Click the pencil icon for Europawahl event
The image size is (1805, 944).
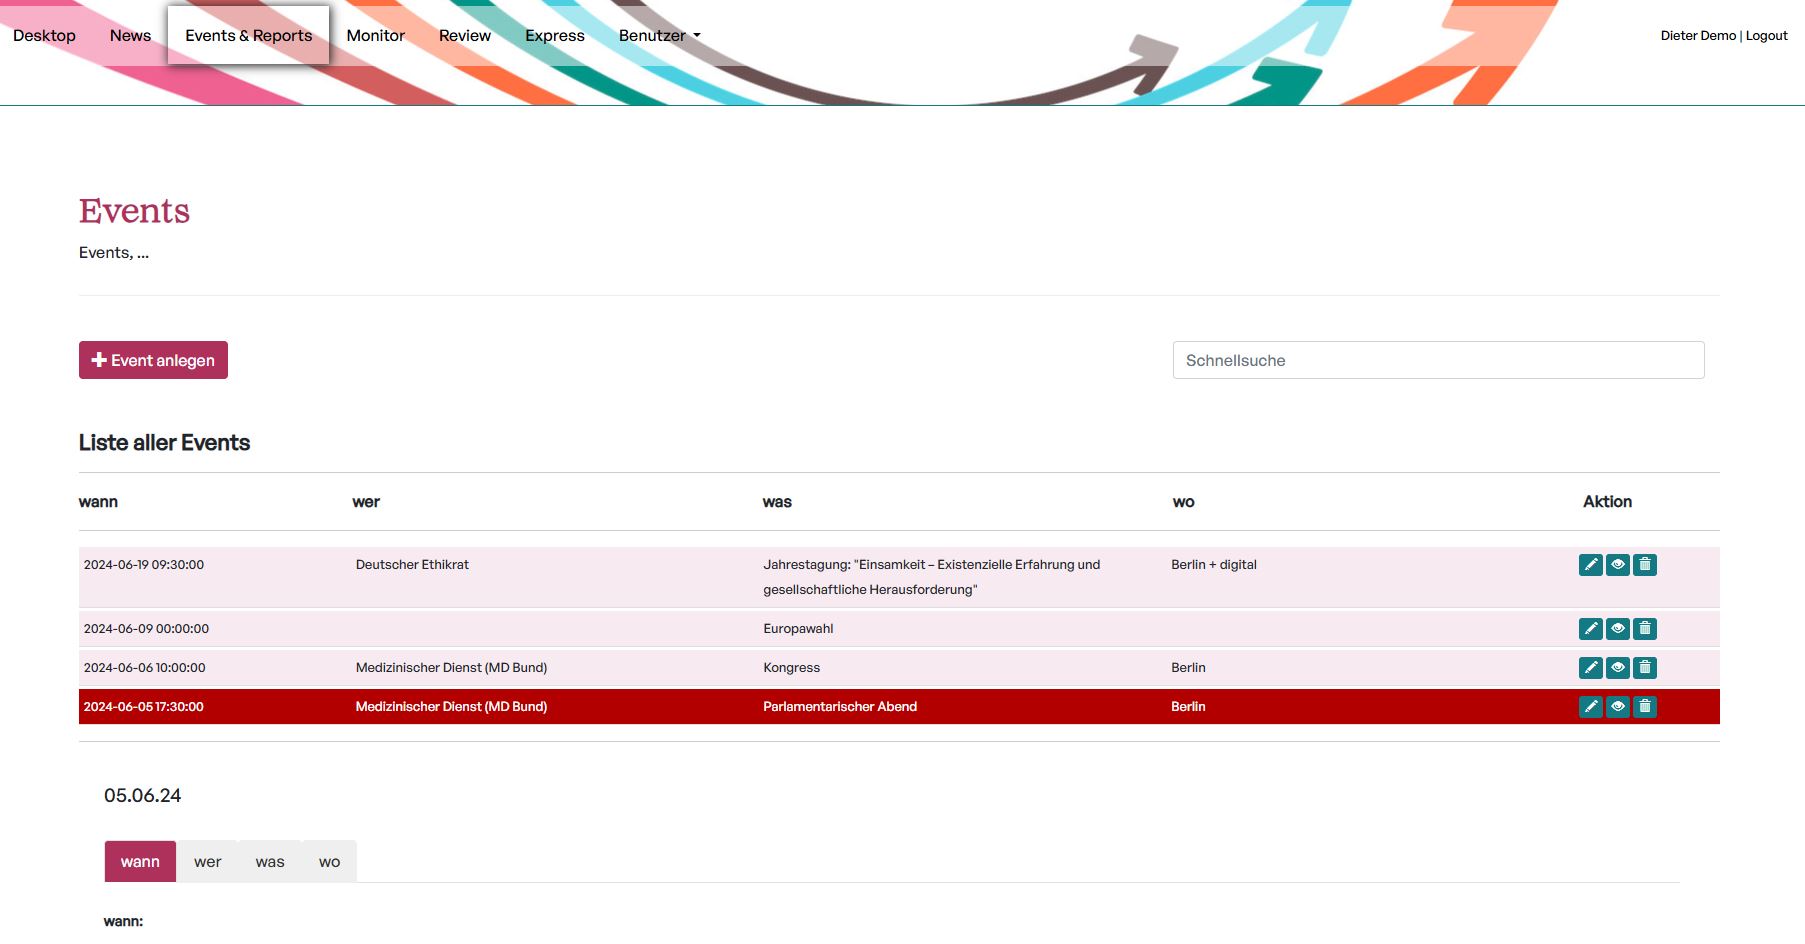click(x=1590, y=629)
